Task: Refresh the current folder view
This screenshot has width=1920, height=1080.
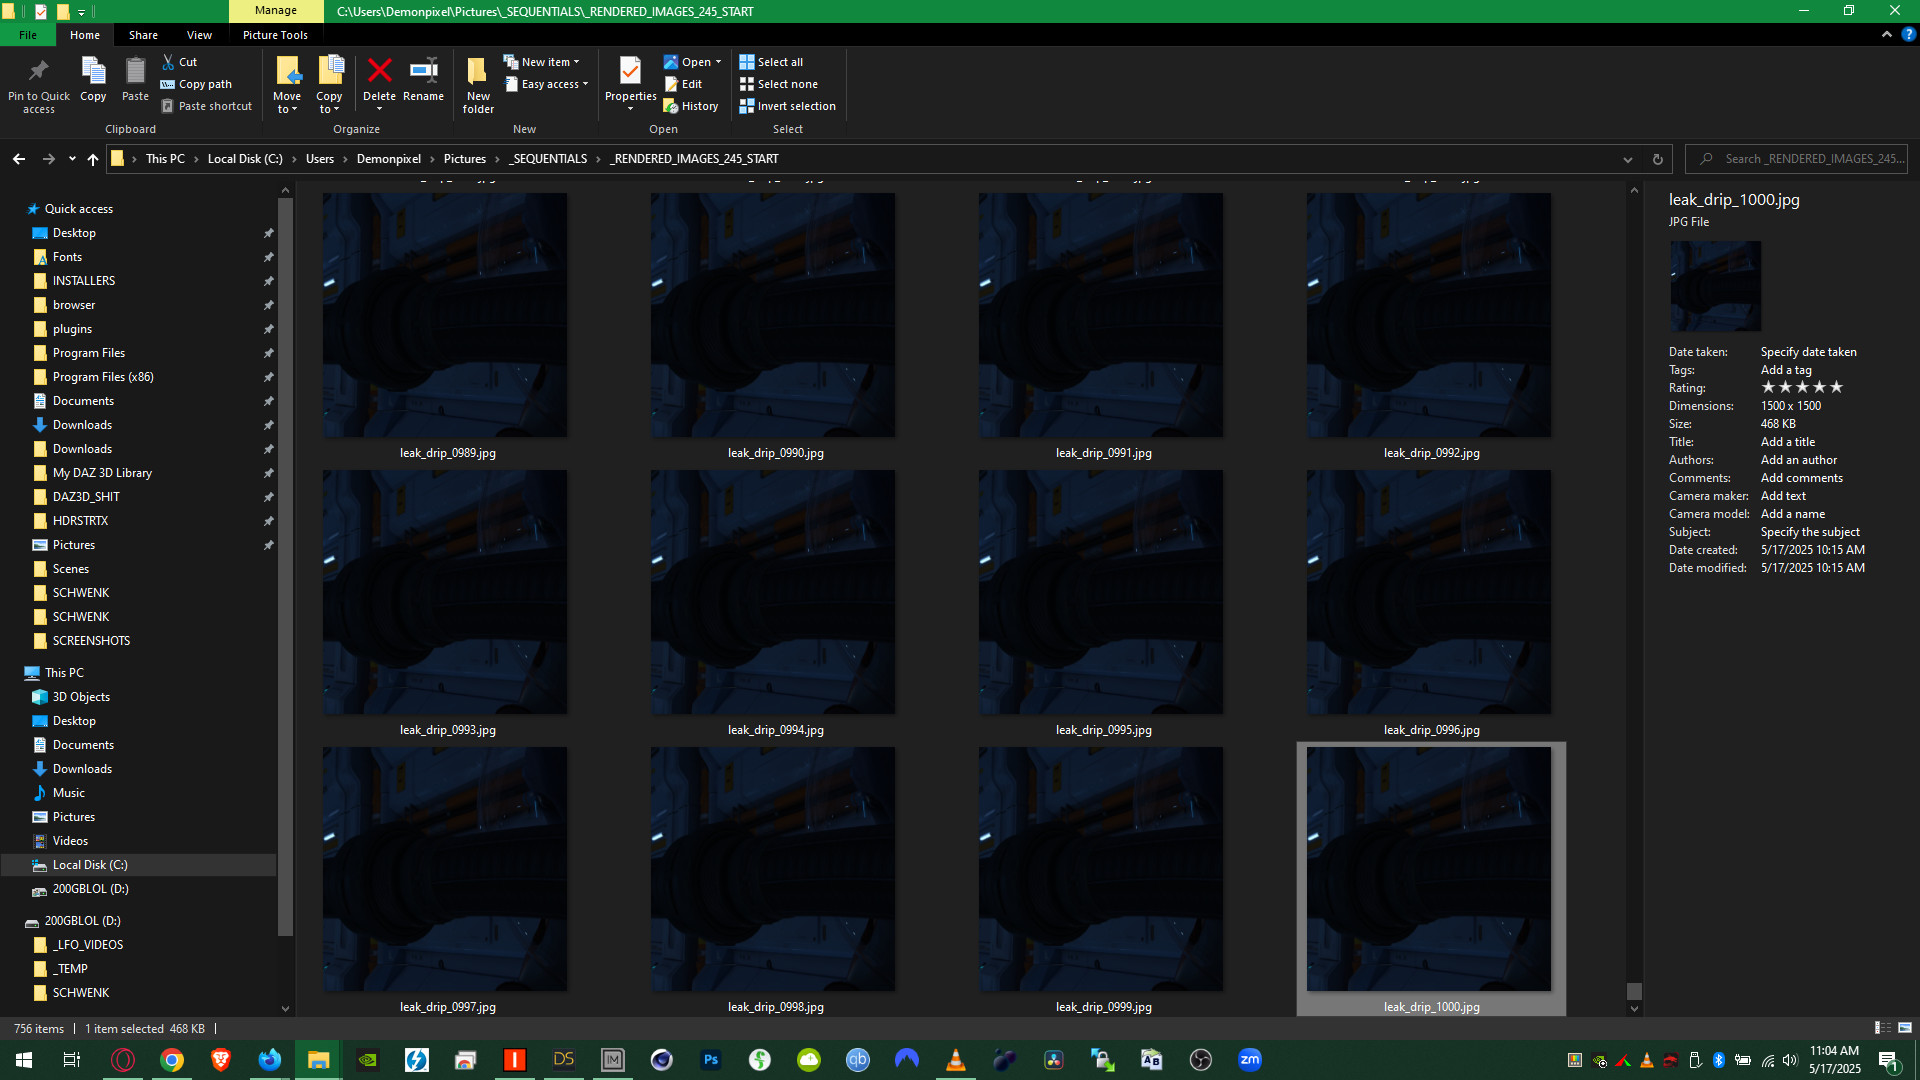Action: [1657, 159]
